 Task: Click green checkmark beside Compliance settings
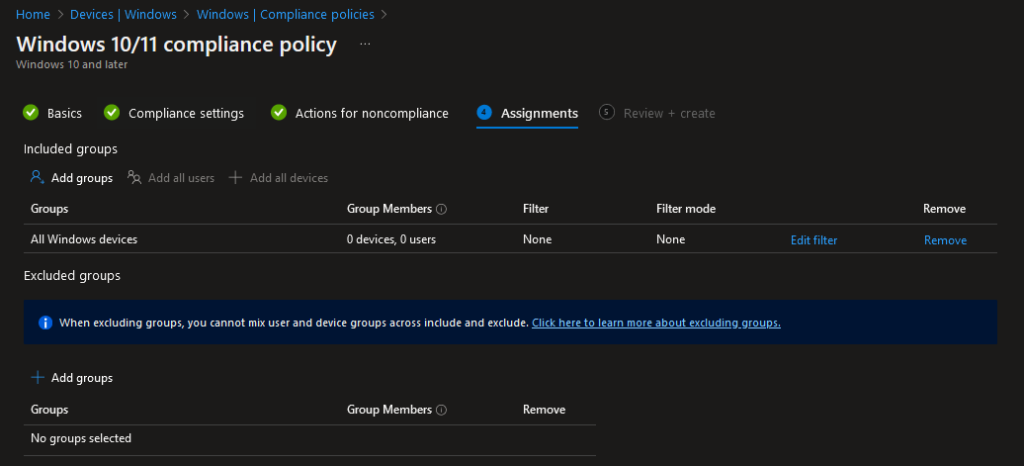(112, 113)
